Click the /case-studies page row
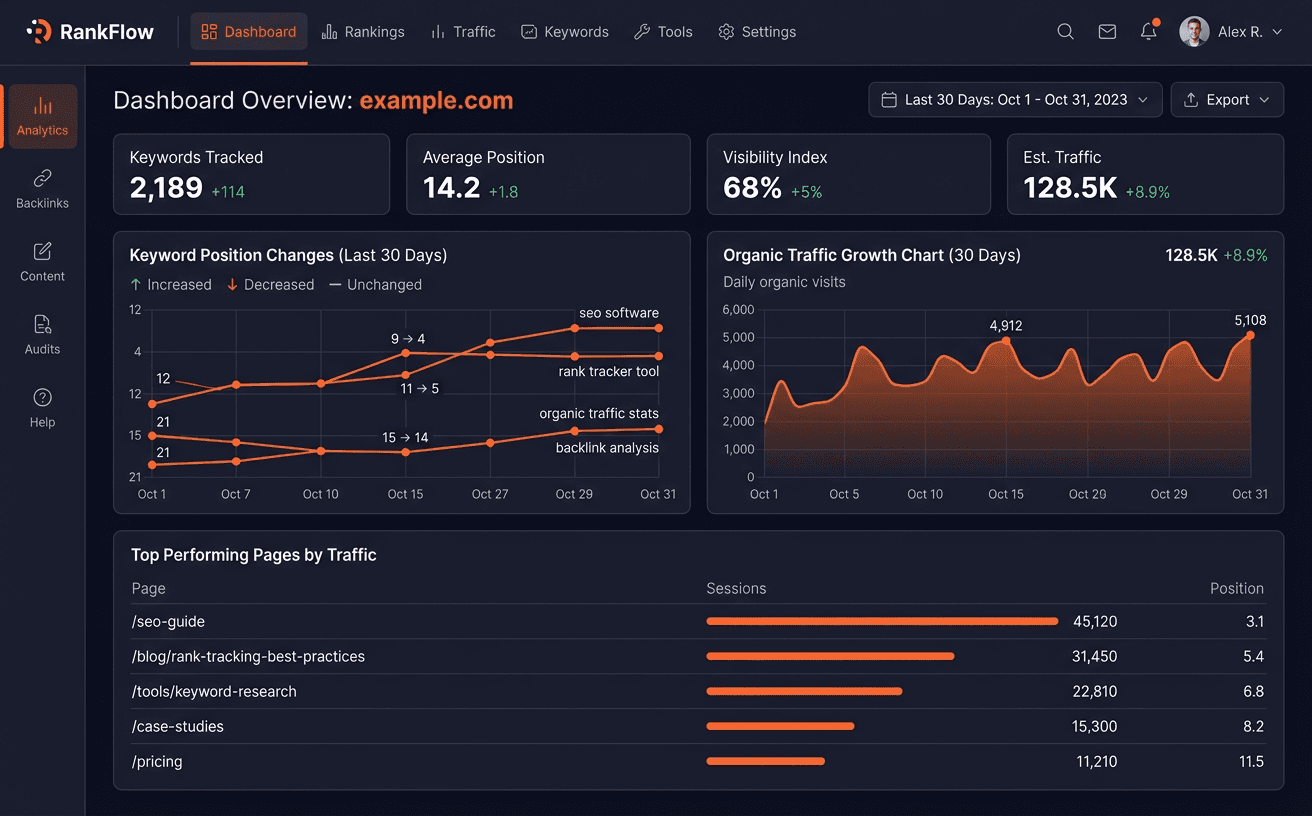 [698, 727]
